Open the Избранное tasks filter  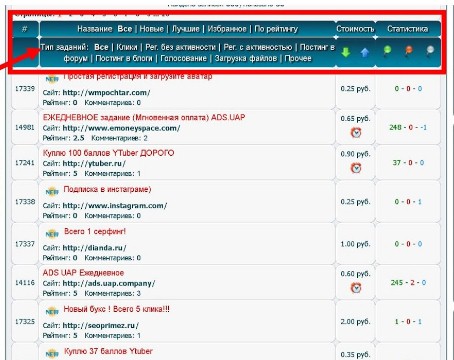pos(227,29)
